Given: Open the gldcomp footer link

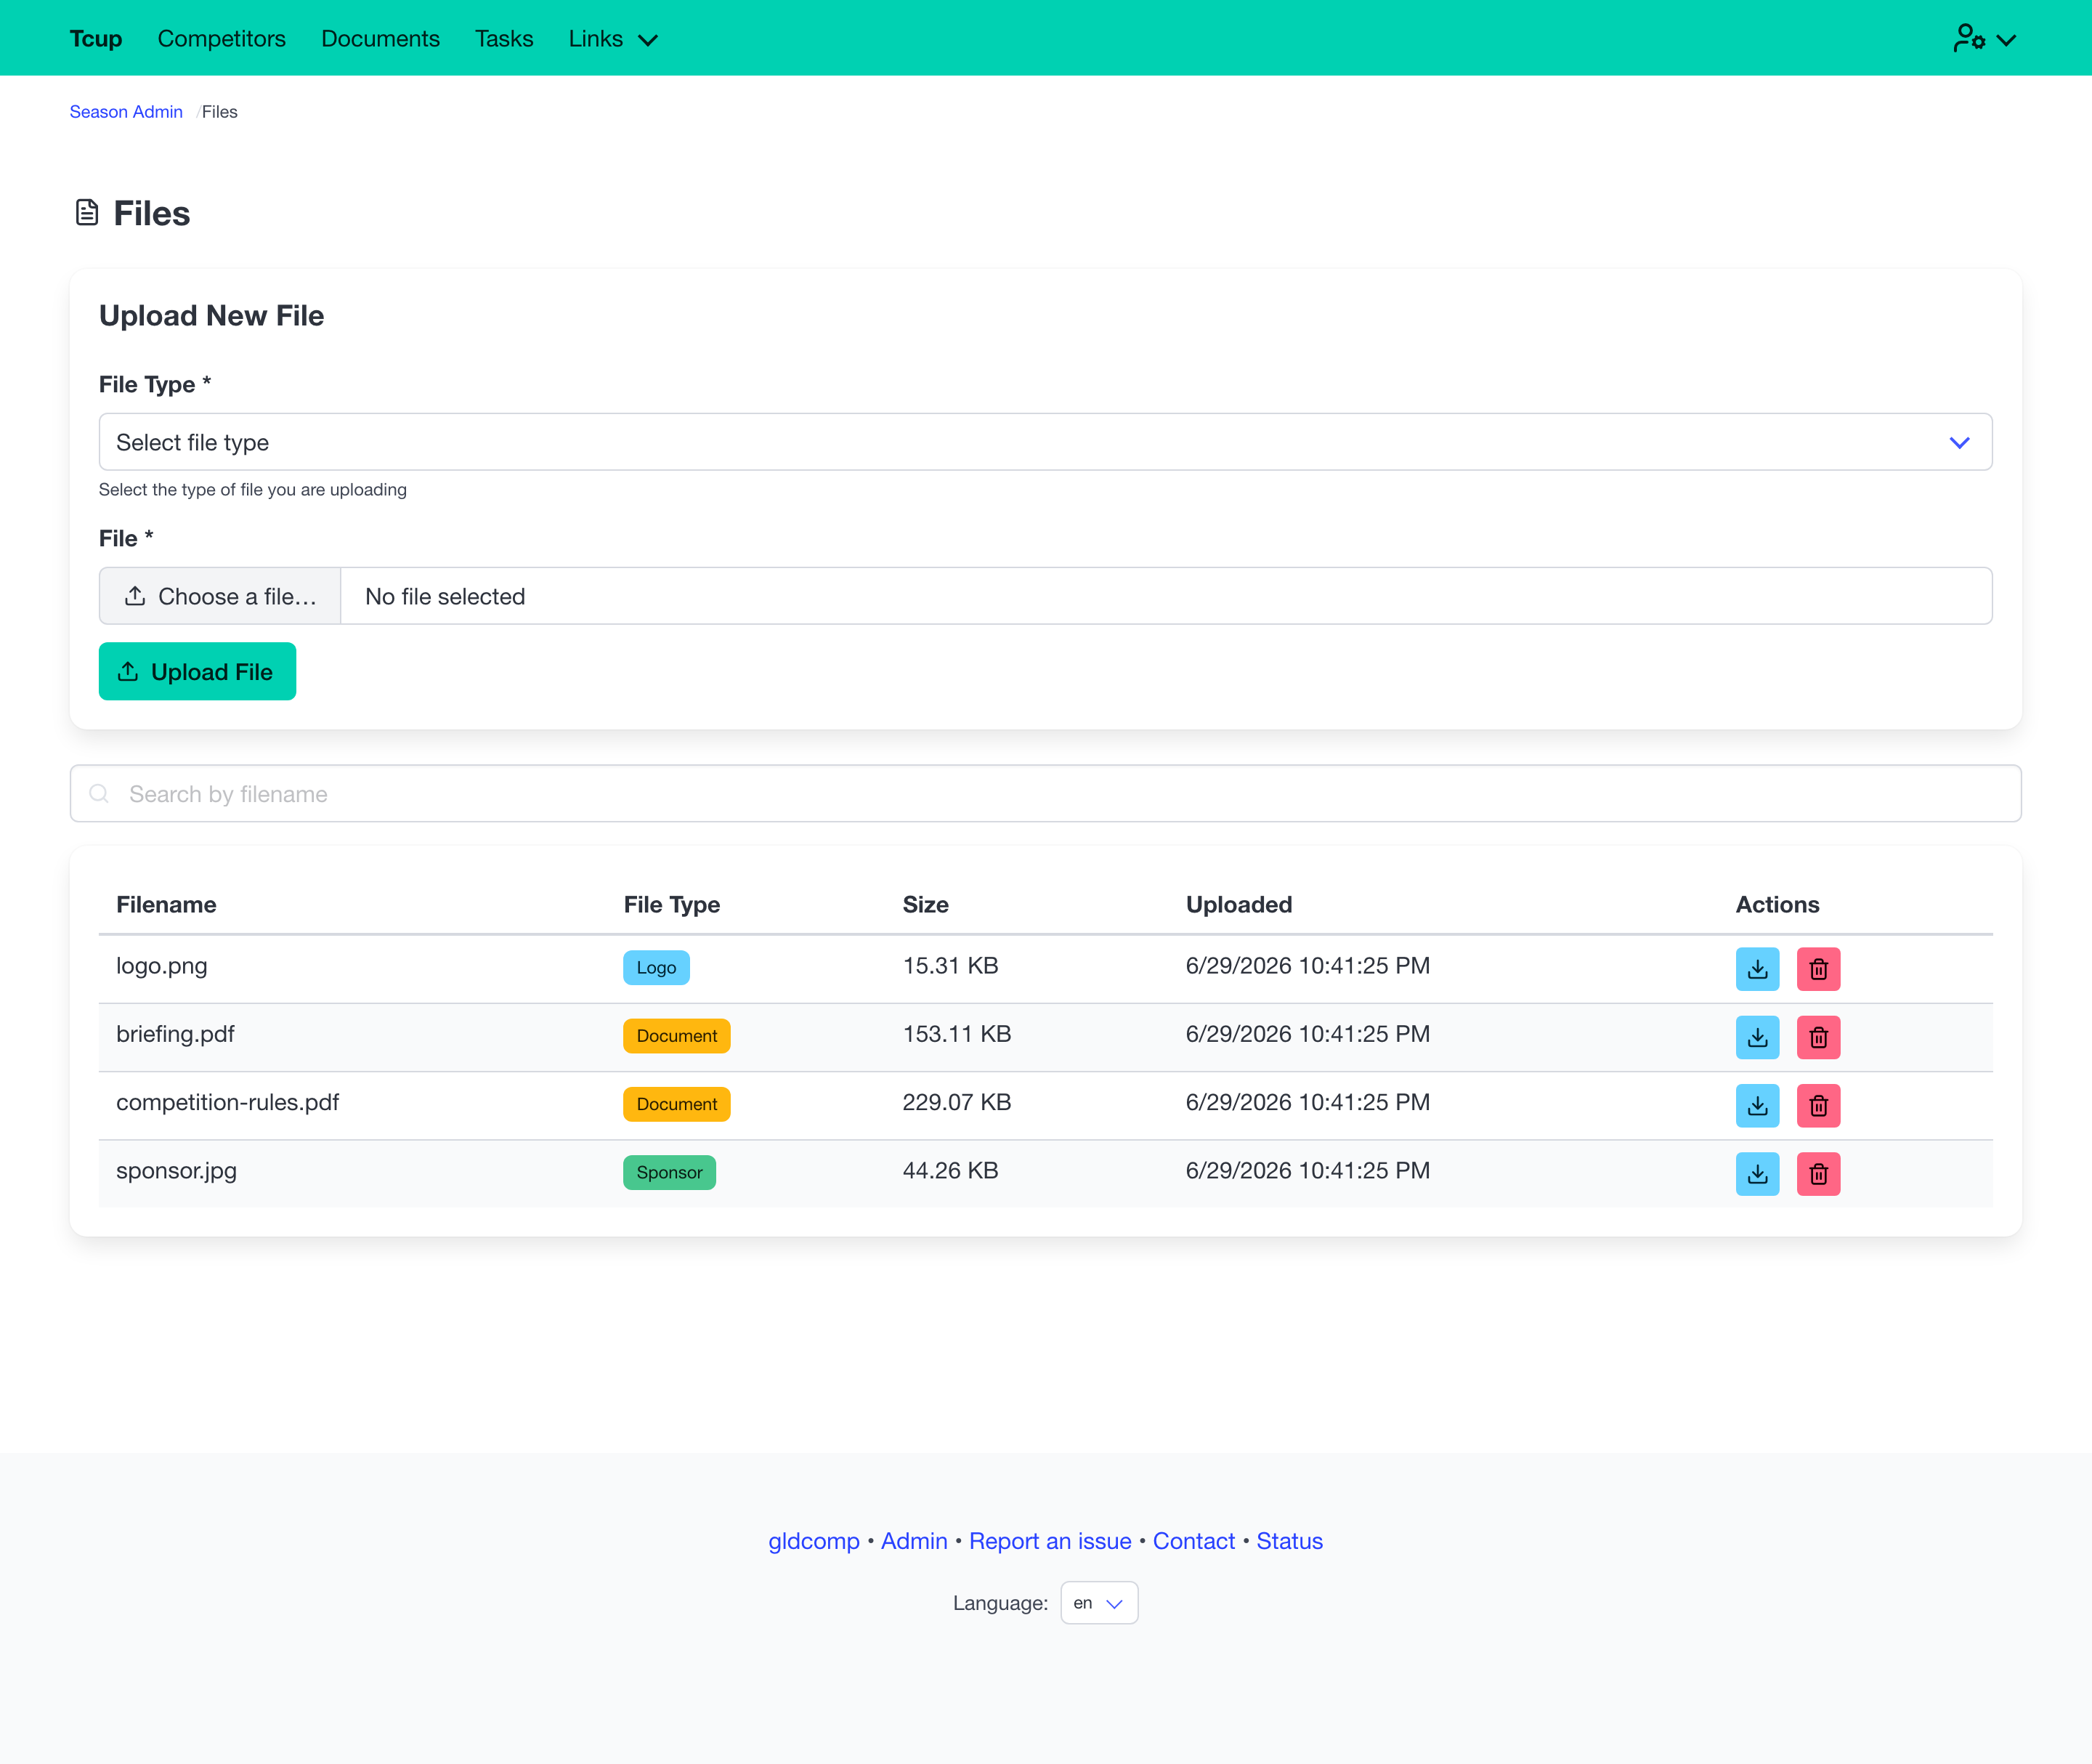Looking at the screenshot, I should pyautogui.click(x=814, y=1541).
